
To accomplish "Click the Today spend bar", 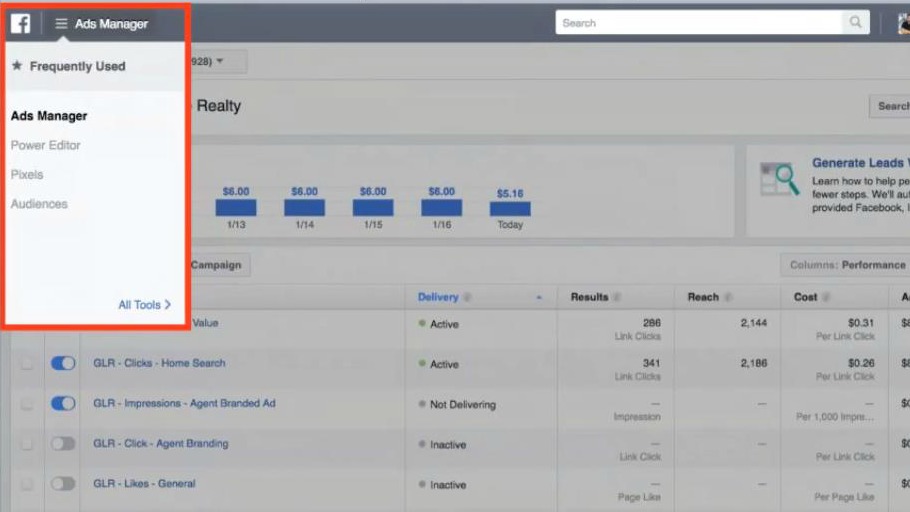I will point(510,209).
